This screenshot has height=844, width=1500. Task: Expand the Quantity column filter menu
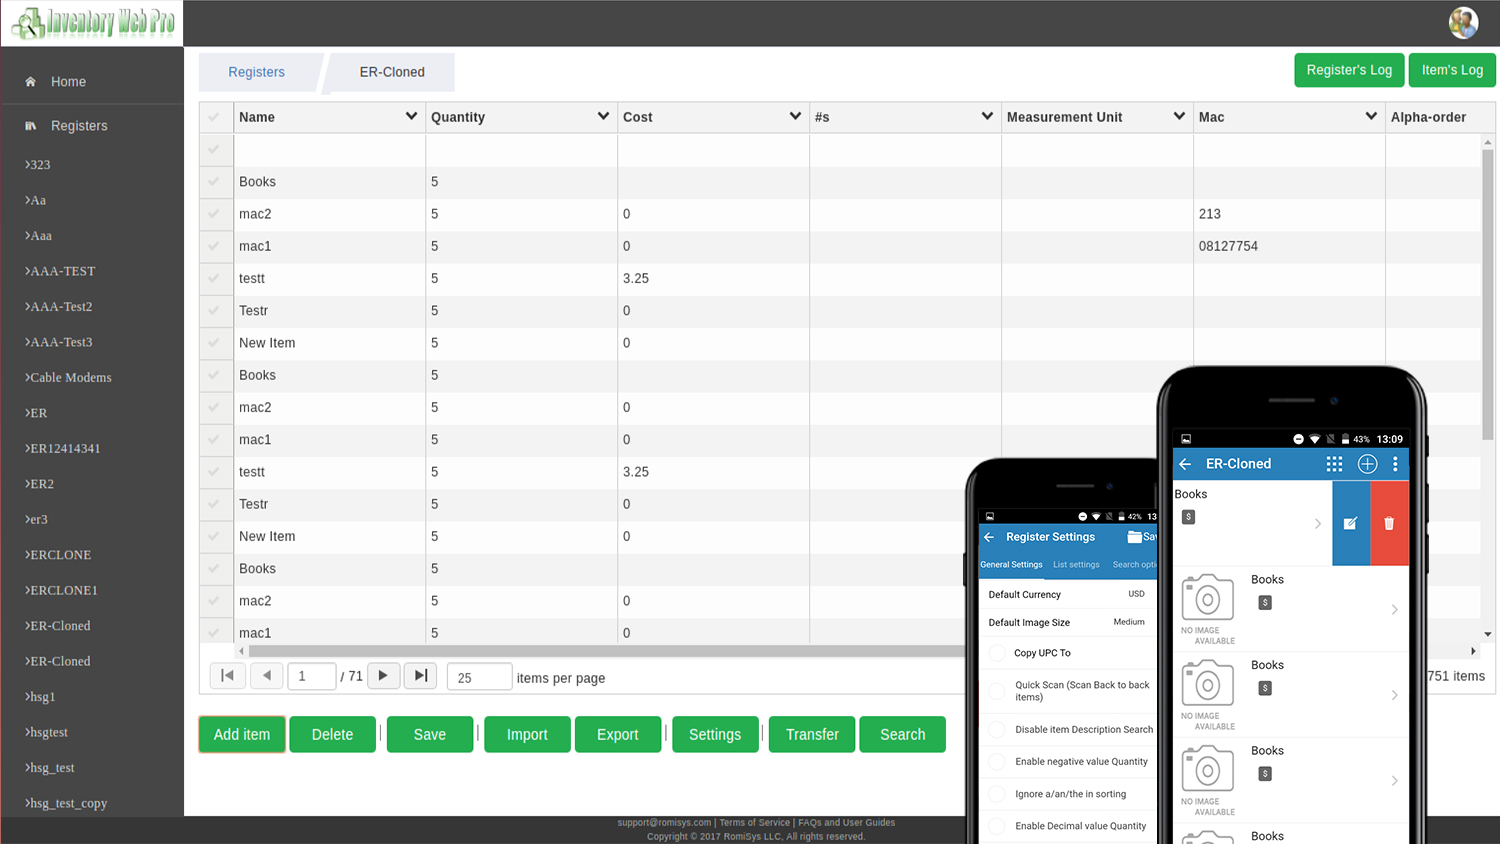point(603,117)
